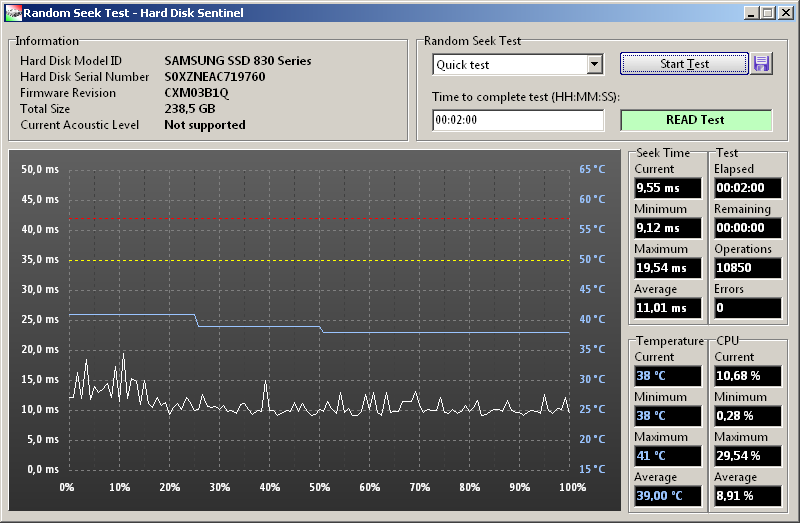Click the minimum CPU value 0,28 %
800x523 pixels.
point(747,416)
